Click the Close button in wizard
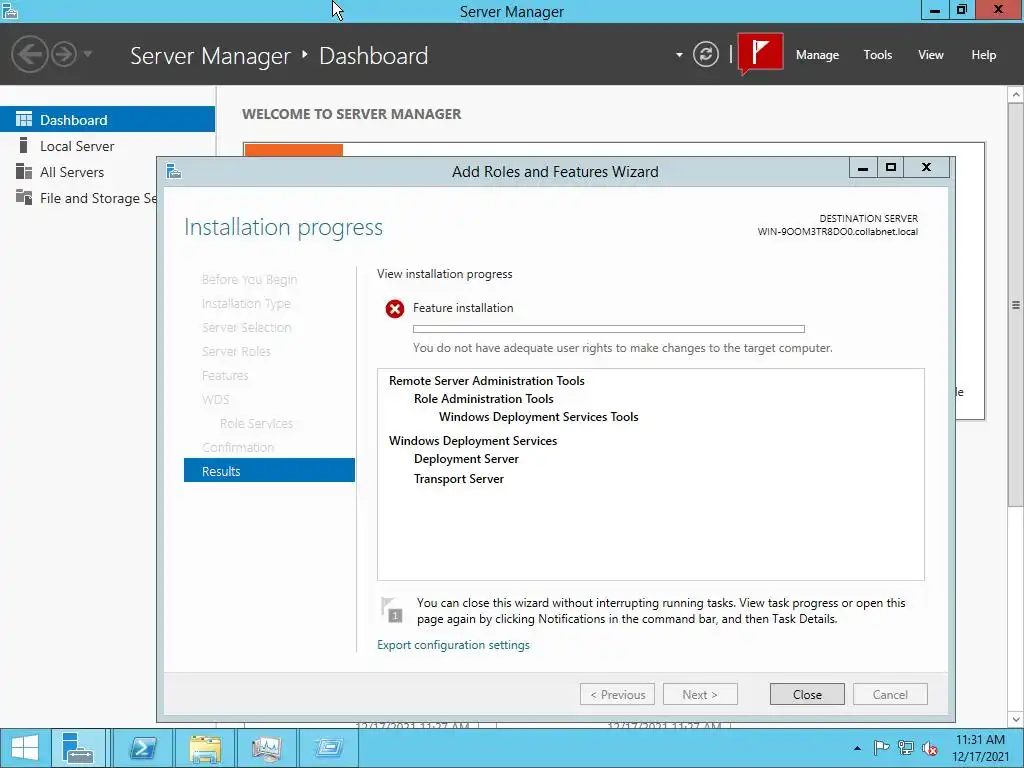1024x768 pixels. 807,694
